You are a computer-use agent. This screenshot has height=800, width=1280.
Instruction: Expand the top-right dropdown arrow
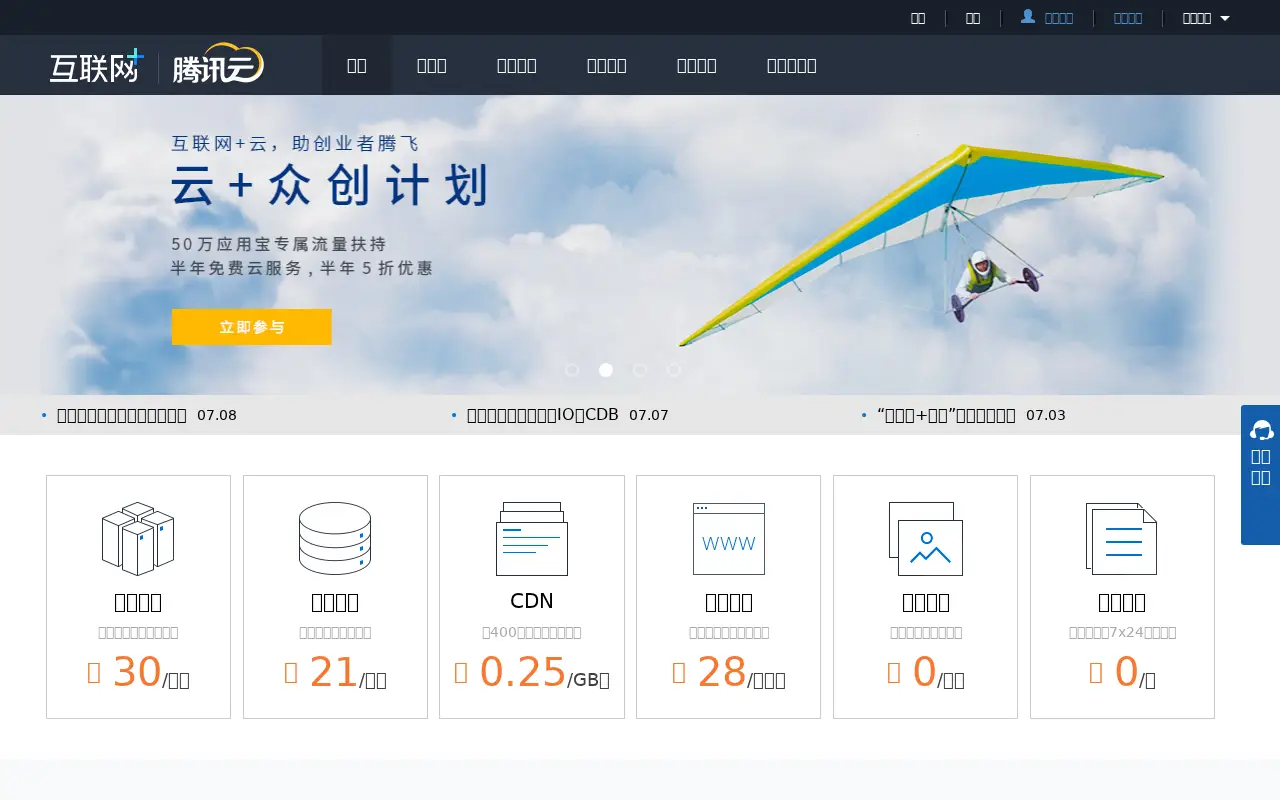pos(1225,18)
